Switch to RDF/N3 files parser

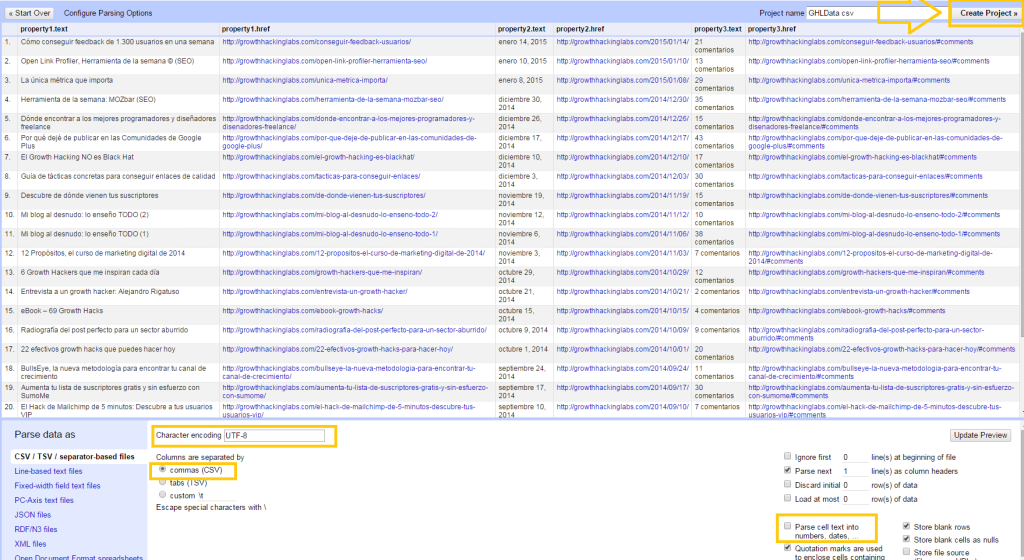point(36,529)
